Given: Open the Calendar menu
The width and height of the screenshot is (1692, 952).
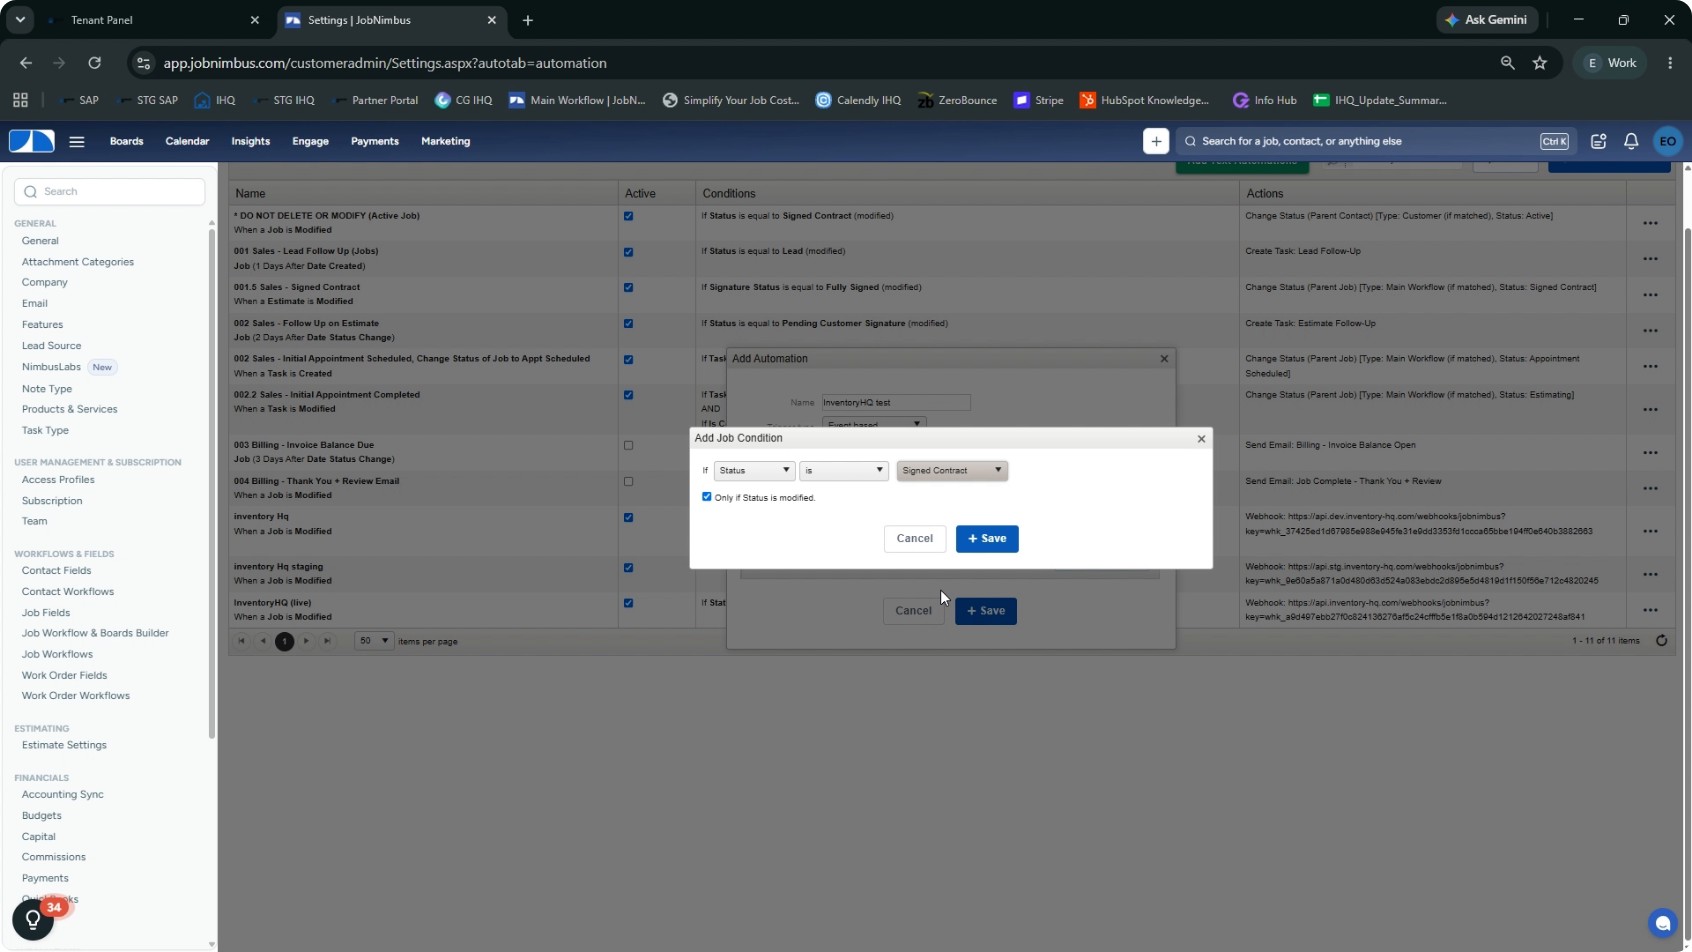Looking at the screenshot, I should tap(187, 141).
